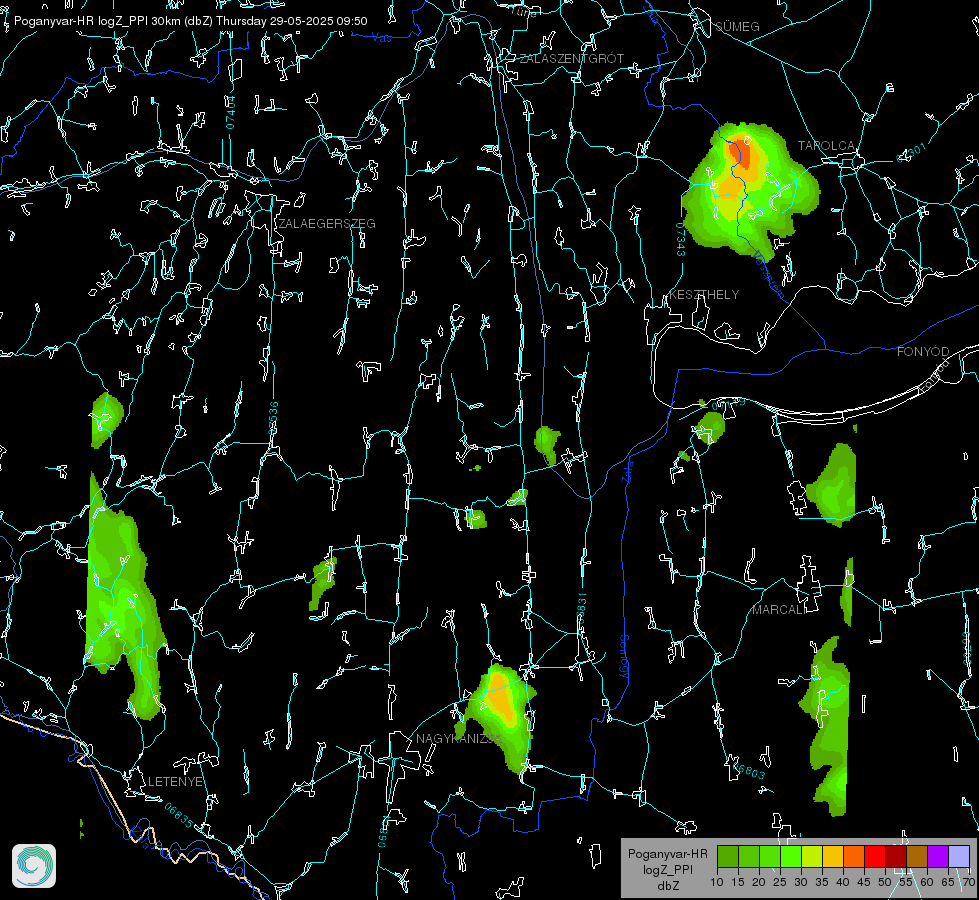
Task: Select the 50–55 dBZ dark red legend swatch
Action: [896, 856]
